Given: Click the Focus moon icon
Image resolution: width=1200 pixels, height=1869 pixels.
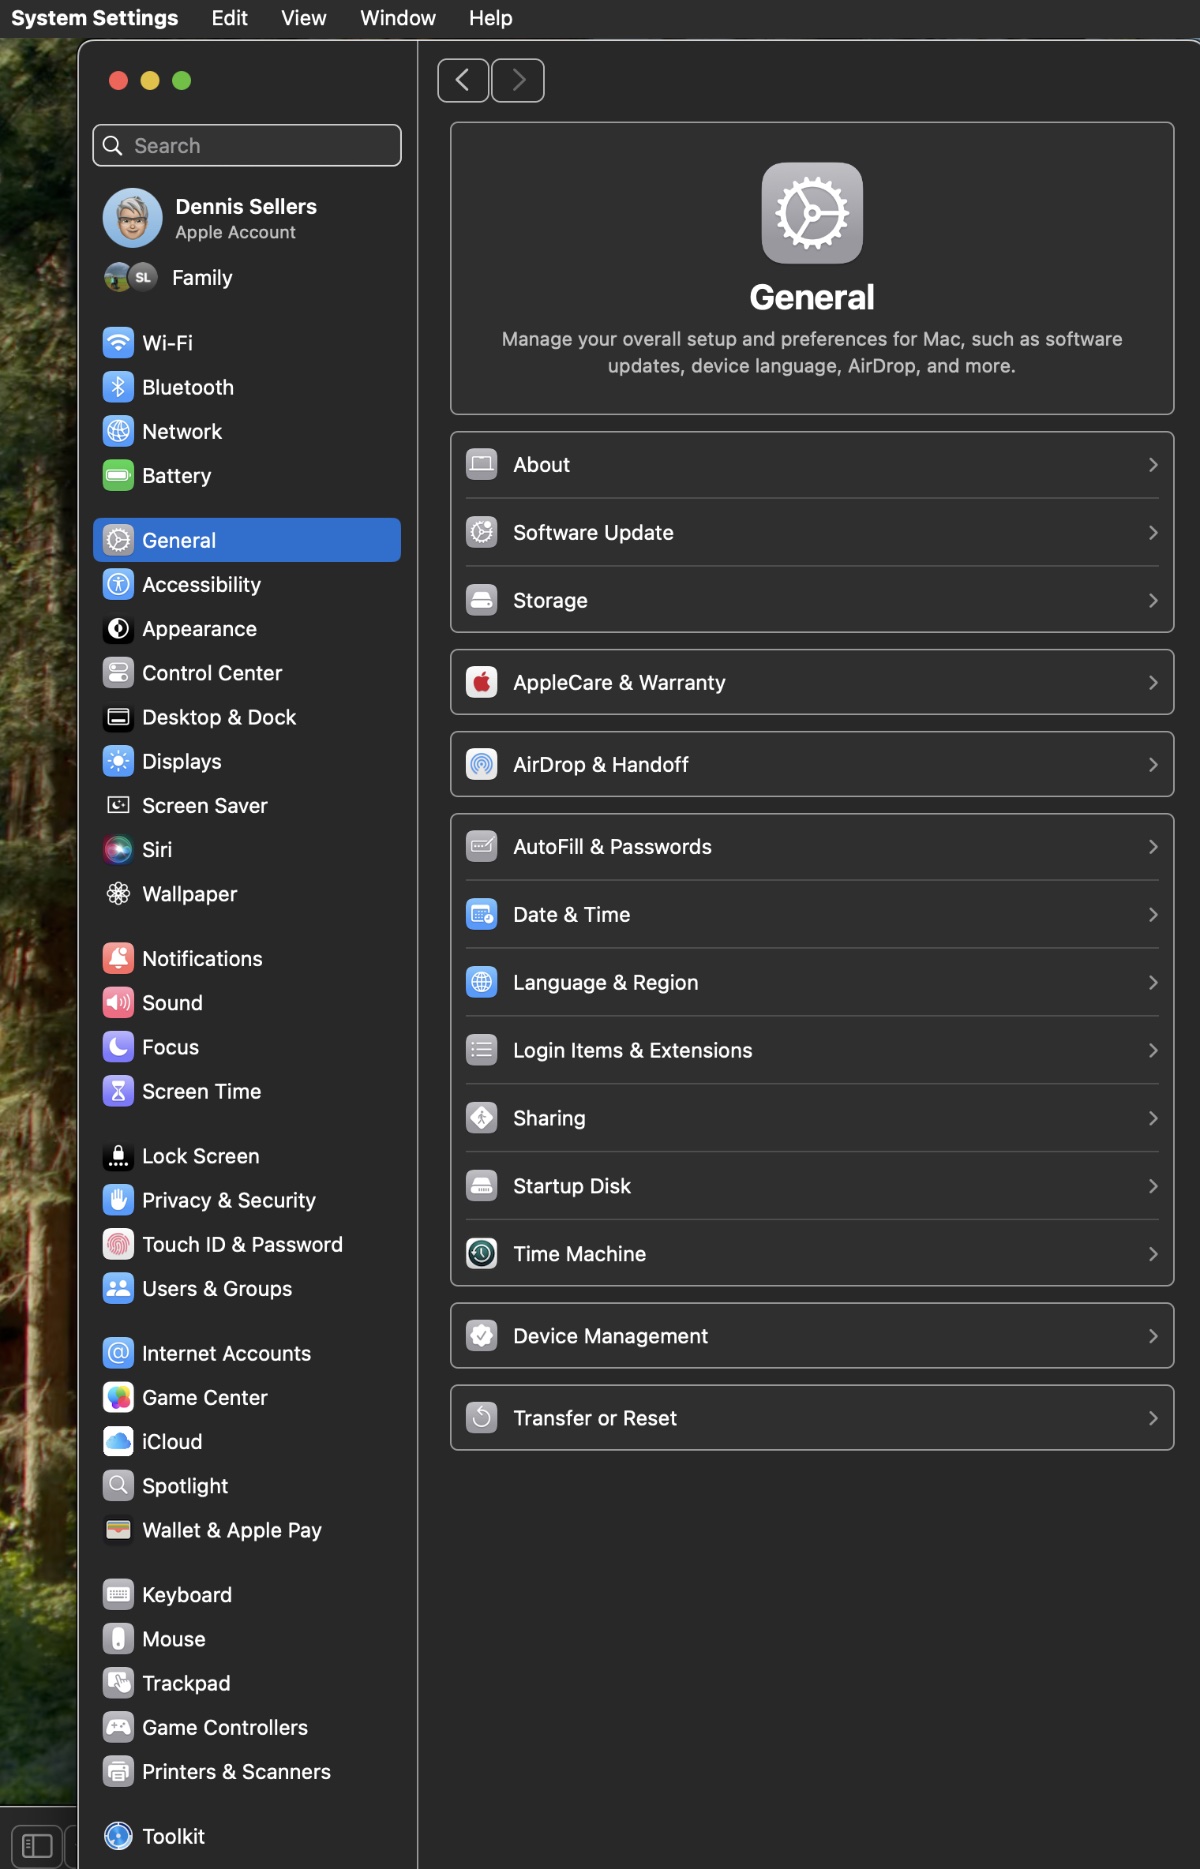Looking at the screenshot, I should (x=118, y=1047).
